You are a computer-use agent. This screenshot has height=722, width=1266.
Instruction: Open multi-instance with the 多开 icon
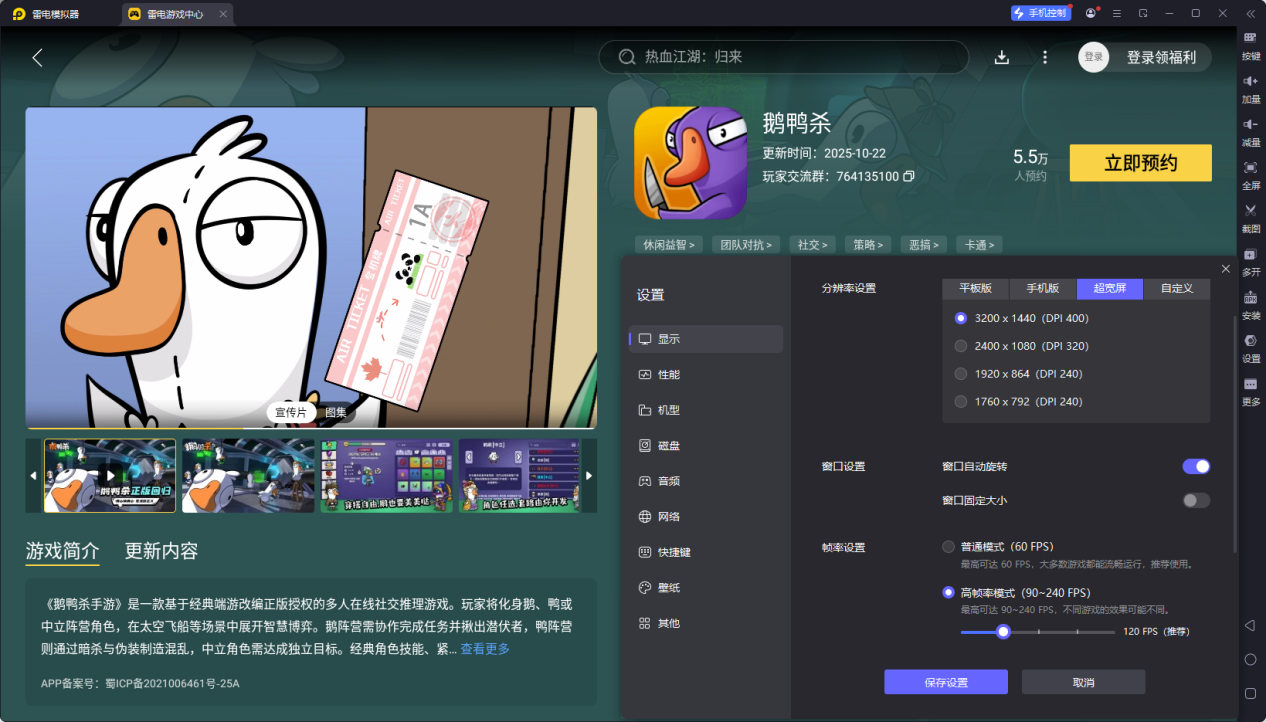[1248, 263]
